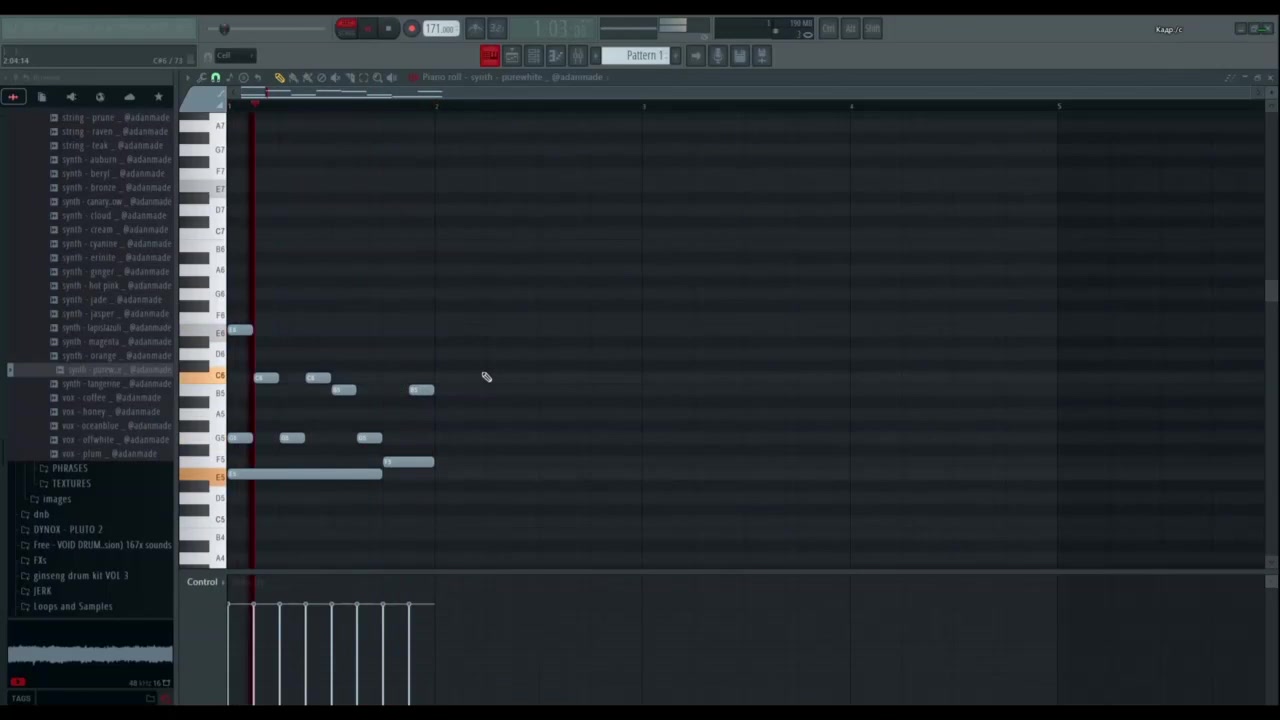Click the microphone recording icon

pos(717,56)
